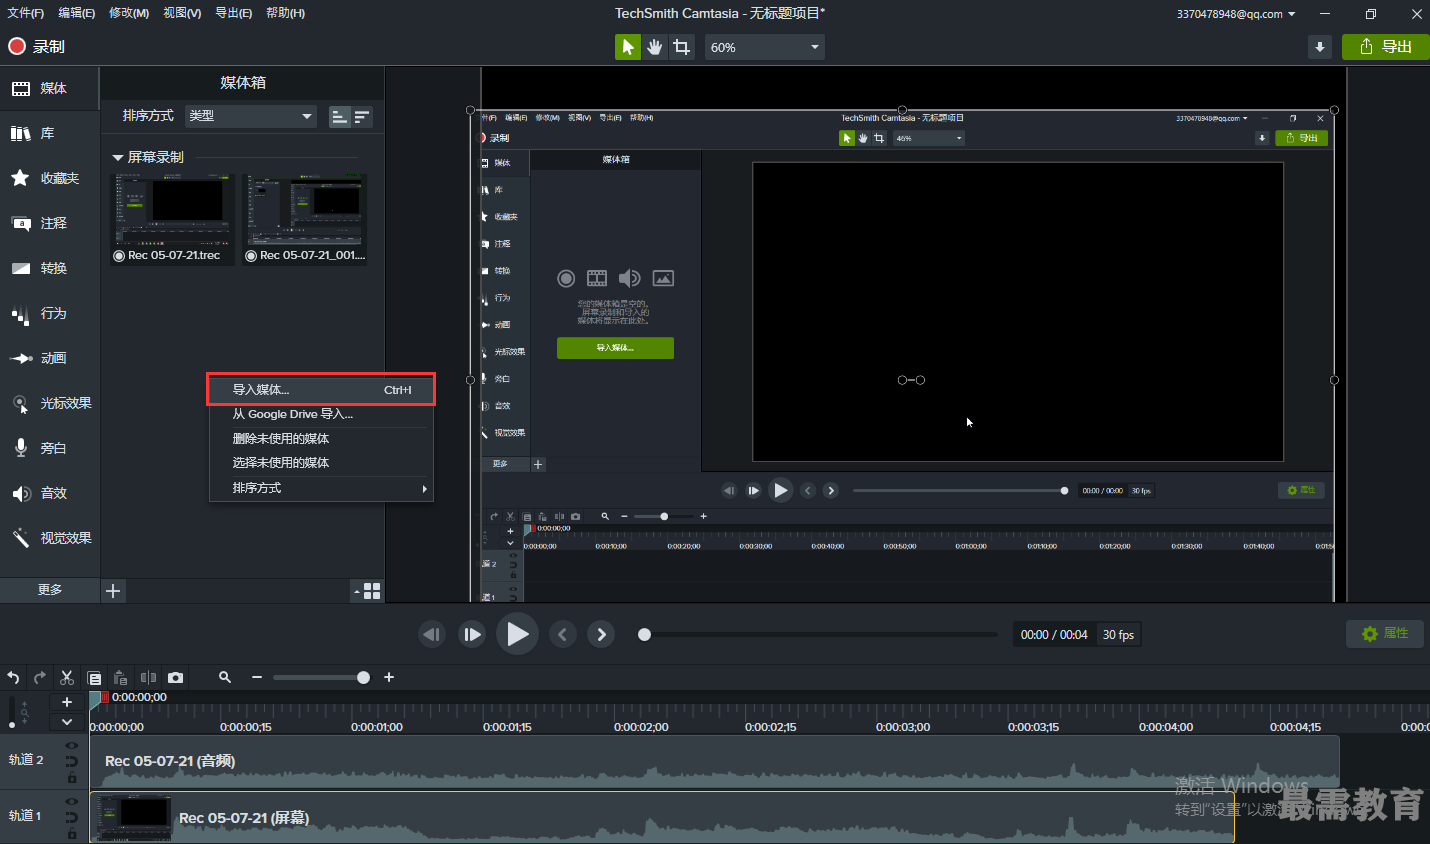Image resolution: width=1430 pixels, height=844 pixels.
Task: Toggle ascending sort order icon
Action: [340, 117]
